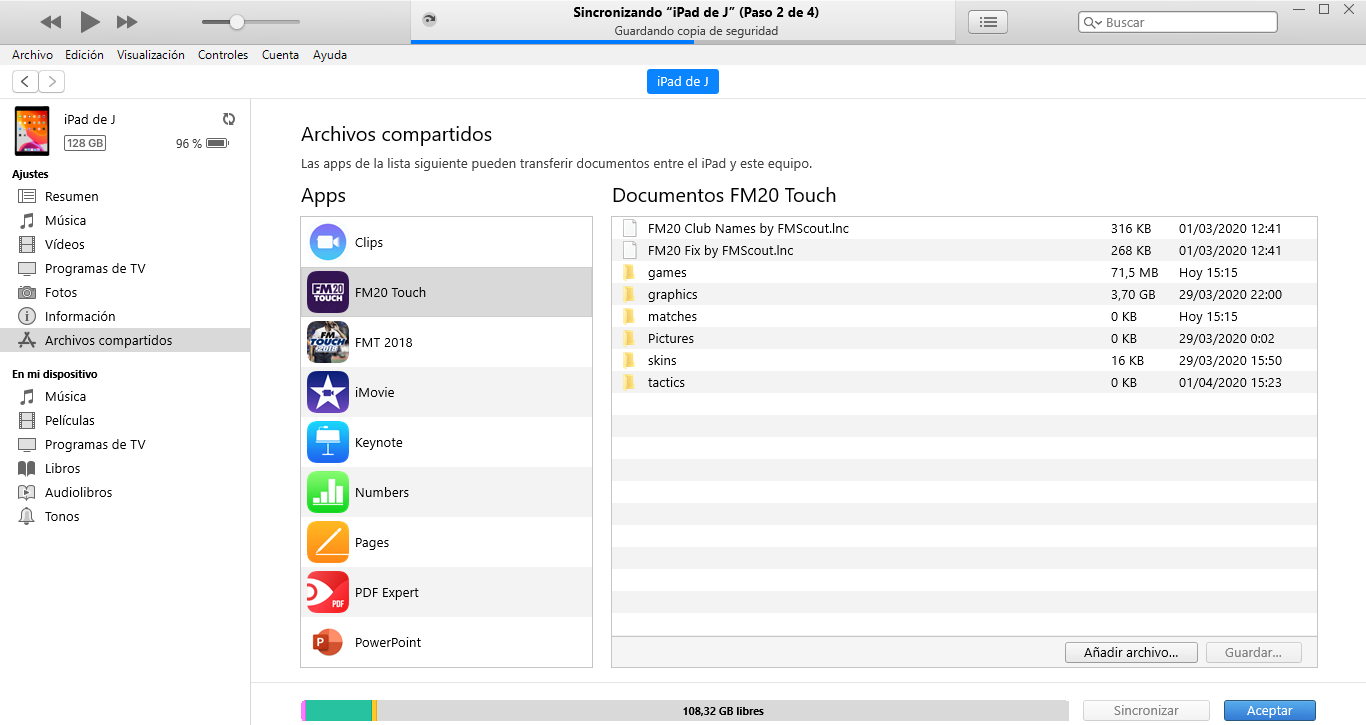
Task: Select file FM20 Fix by FMScout.lnc
Action: (964, 250)
